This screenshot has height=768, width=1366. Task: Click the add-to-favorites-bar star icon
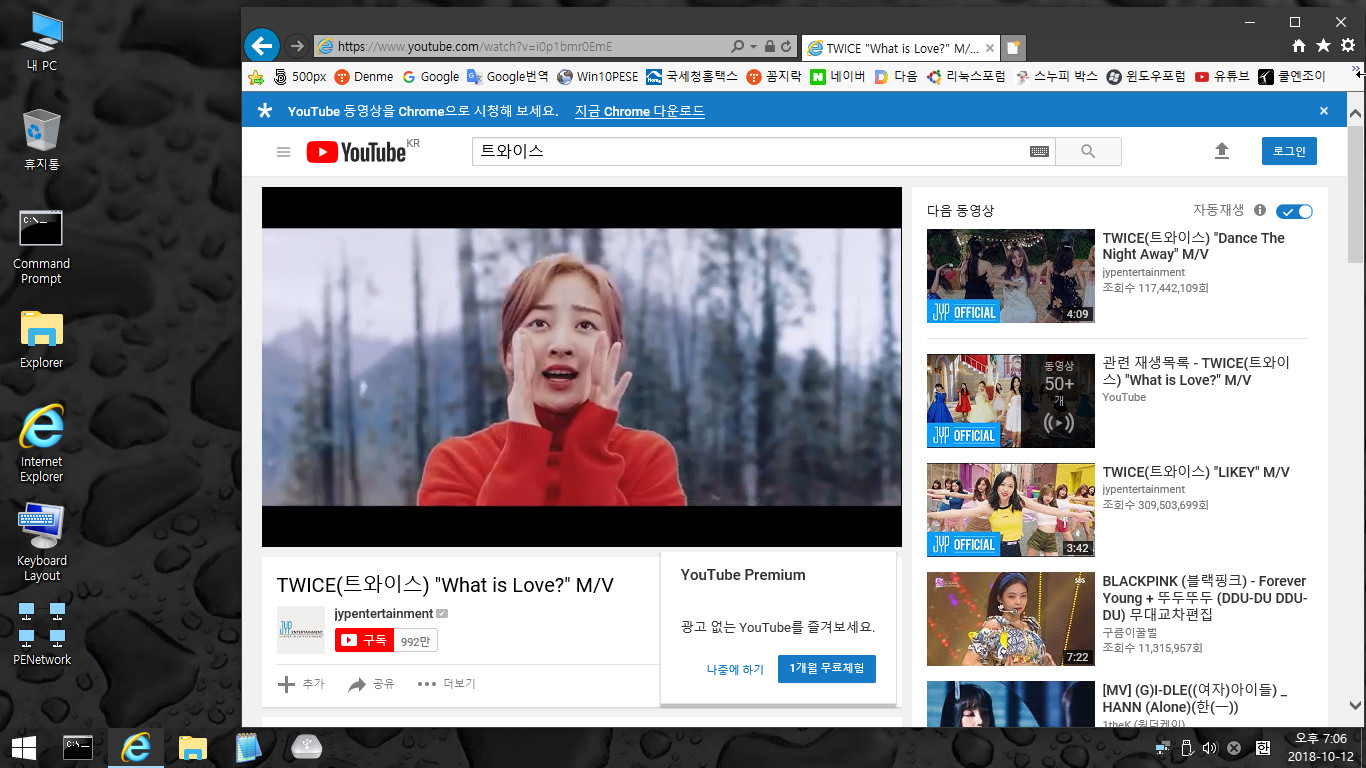[x=256, y=76]
